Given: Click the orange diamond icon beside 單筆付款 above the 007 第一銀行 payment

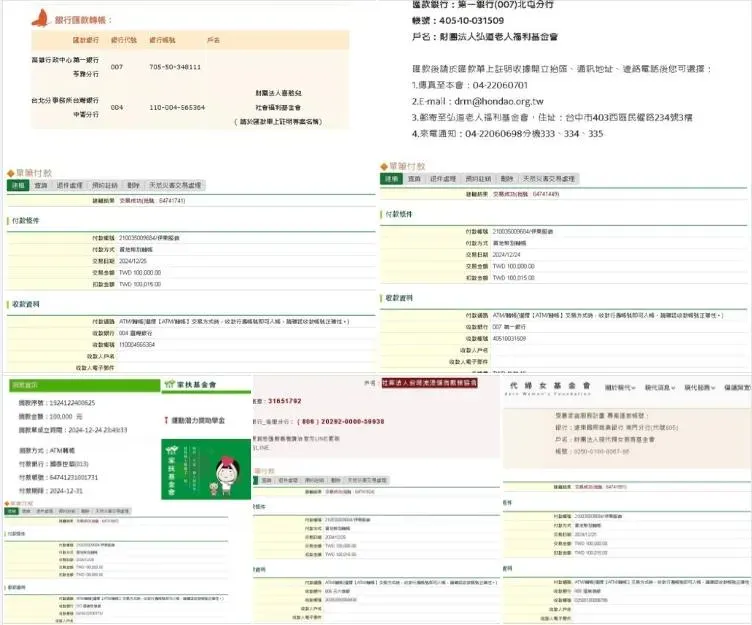Looking at the screenshot, I should point(384,166).
